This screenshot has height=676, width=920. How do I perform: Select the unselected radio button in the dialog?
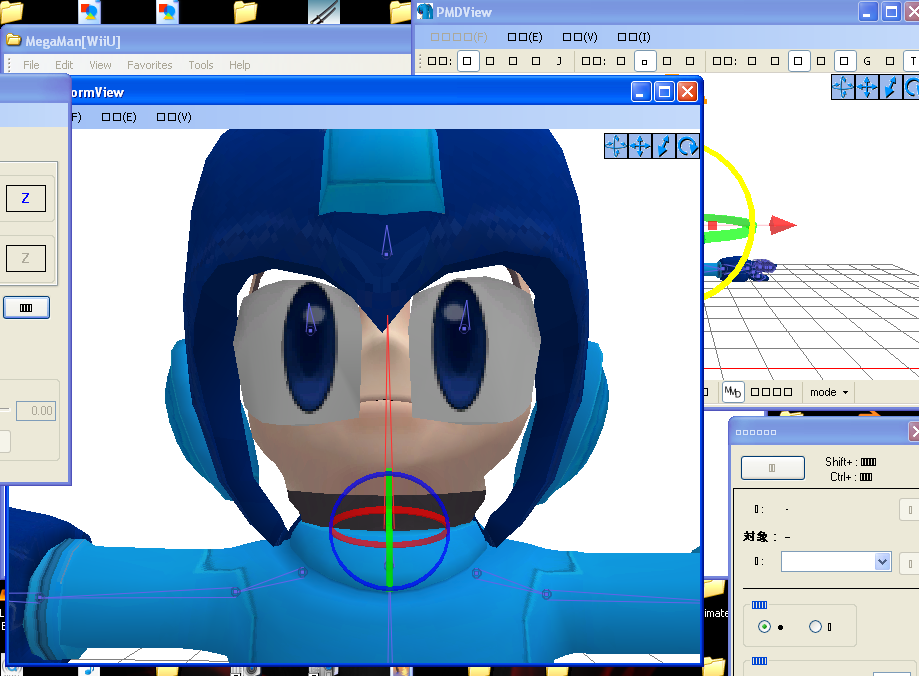[x=815, y=627]
